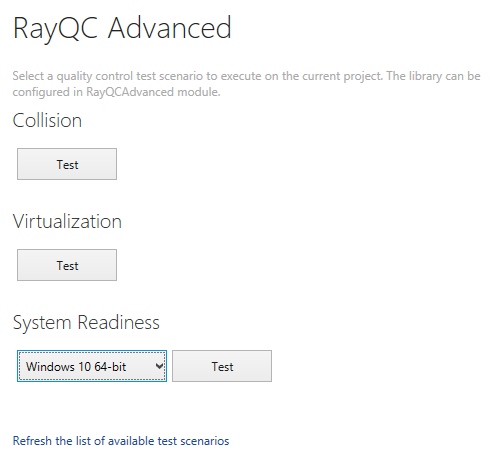The image size is (490, 454).
Task: Click the description text mentioning RayQCAdvanced module
Action: pos(246,84)
